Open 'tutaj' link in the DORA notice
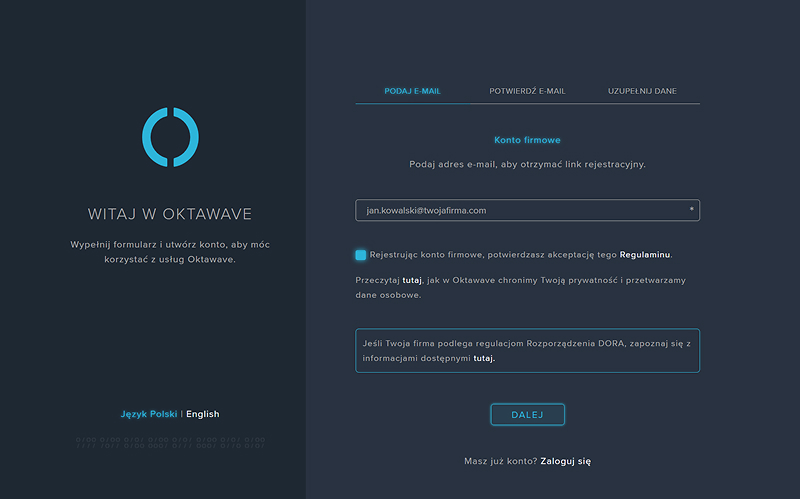800x499 pixels. click(x=483, y=357)
